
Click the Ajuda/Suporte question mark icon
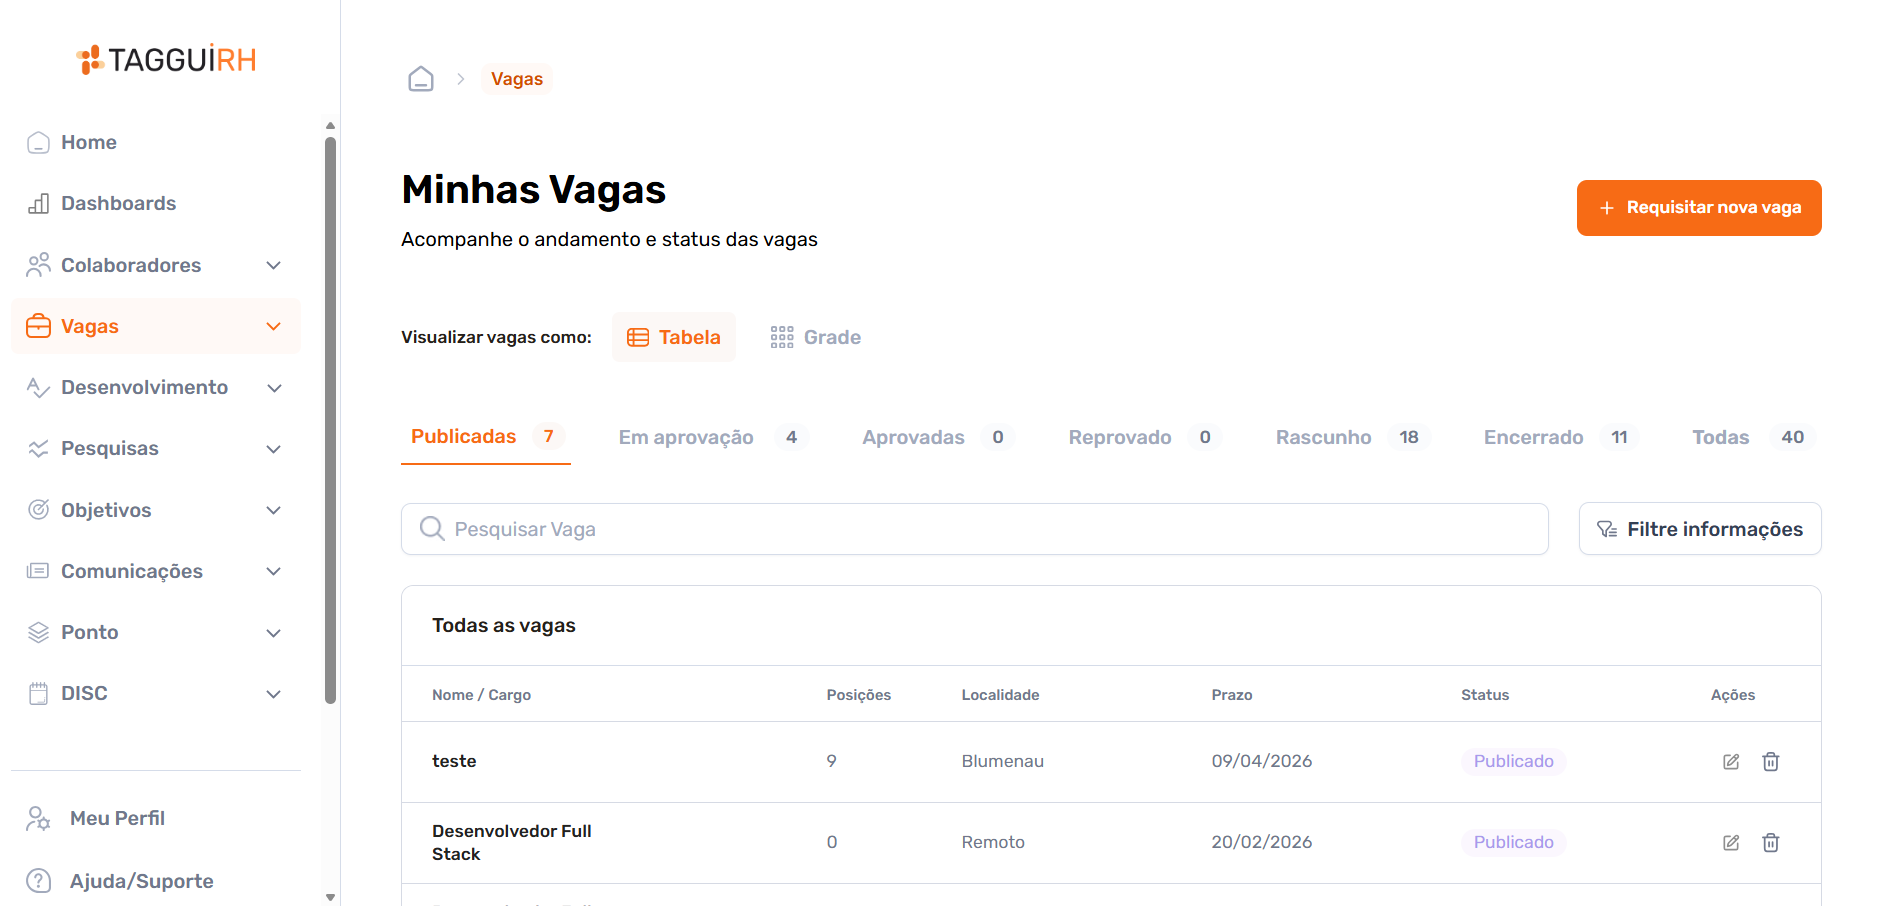pyautogui.click(x=38, y=881)
